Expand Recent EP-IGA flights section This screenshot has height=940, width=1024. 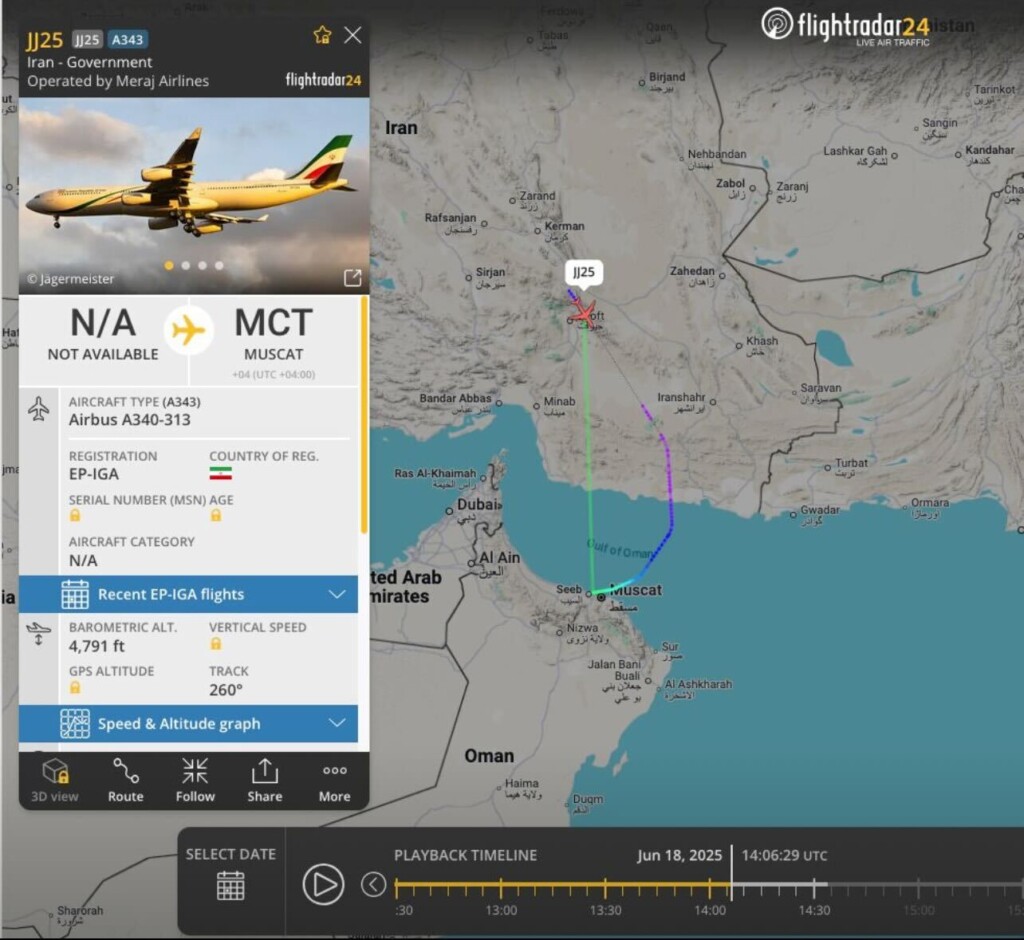(x=188, y=594)
